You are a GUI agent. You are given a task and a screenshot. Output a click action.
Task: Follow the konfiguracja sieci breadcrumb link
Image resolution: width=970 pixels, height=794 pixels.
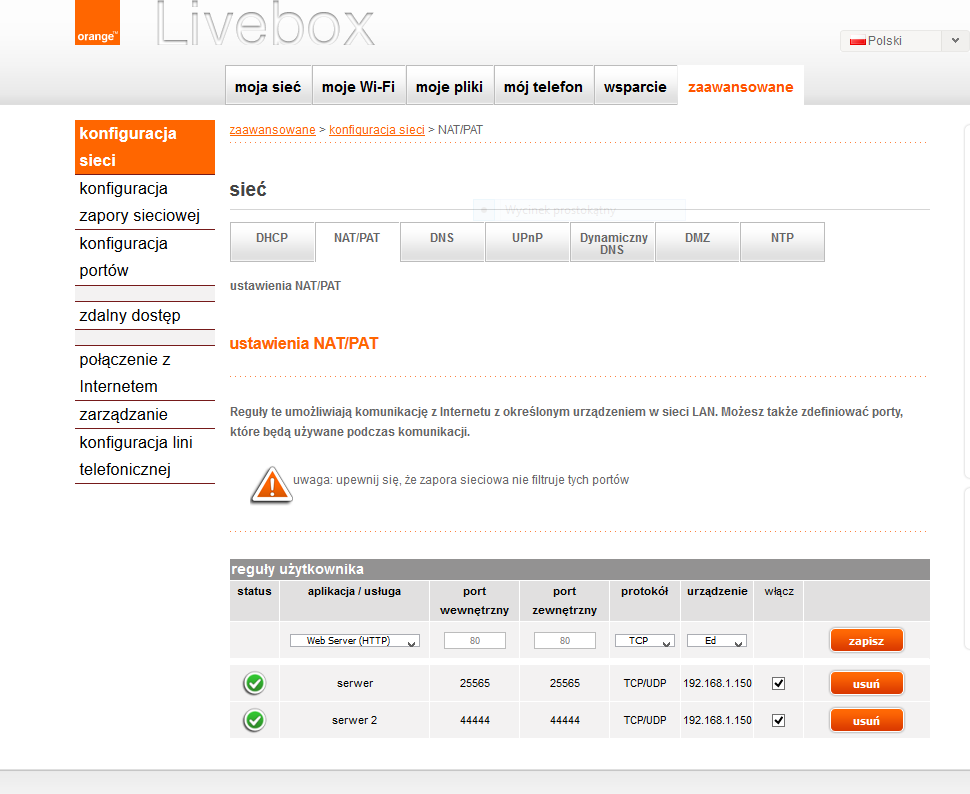[x=377, y=129]
